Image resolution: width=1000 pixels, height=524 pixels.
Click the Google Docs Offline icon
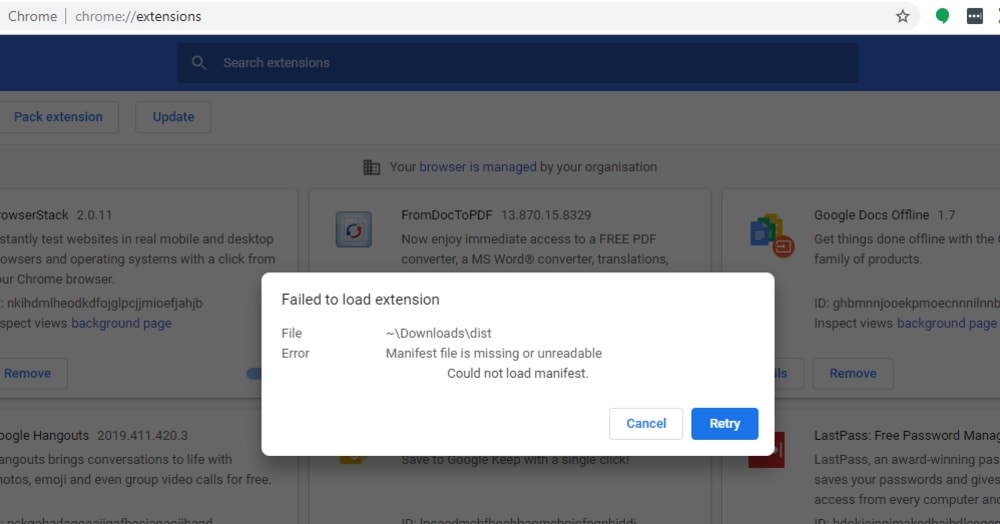point(772,235)
